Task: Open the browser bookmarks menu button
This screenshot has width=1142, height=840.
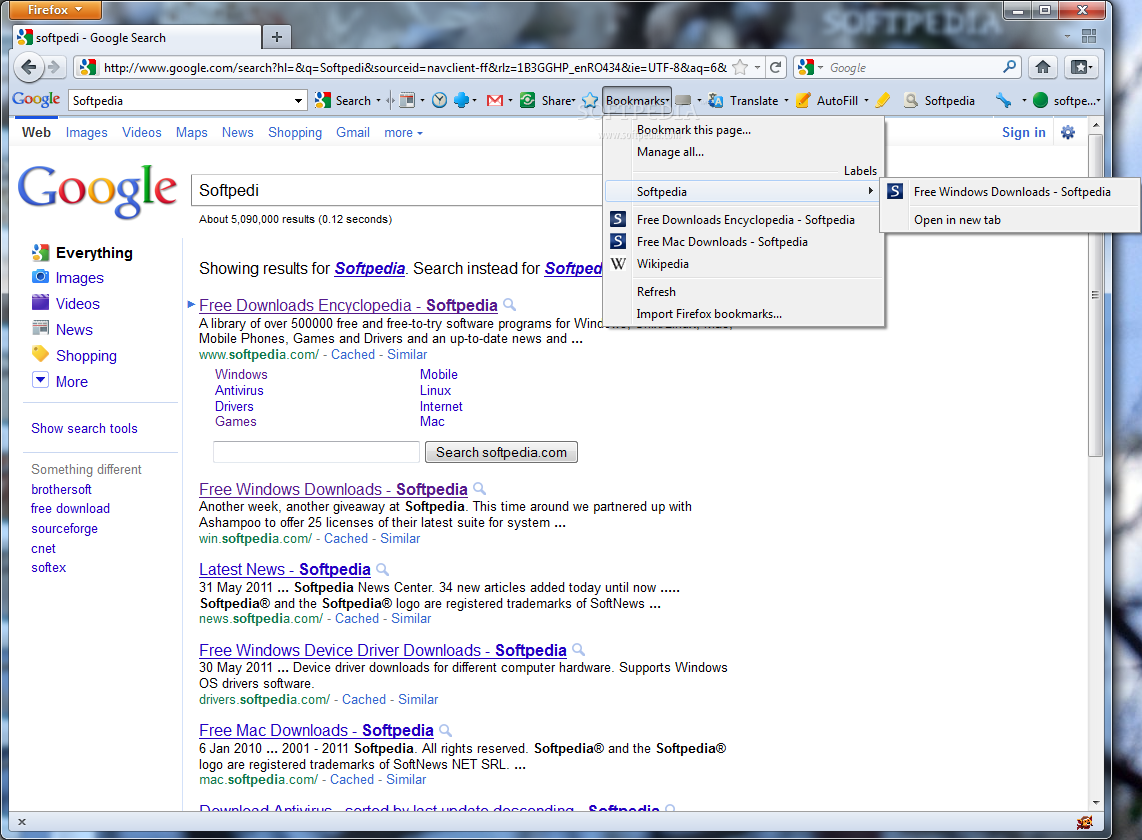Action: tap(1080, 68)
